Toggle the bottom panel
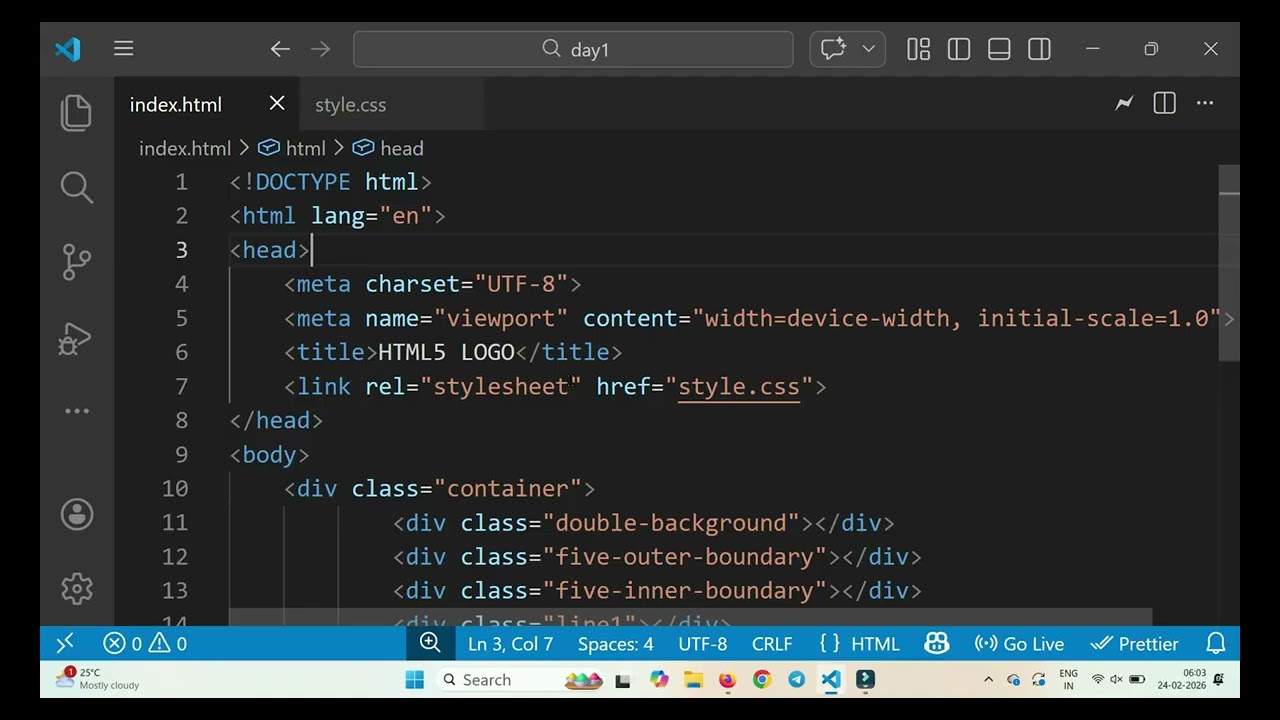 (x=999, y=49)
